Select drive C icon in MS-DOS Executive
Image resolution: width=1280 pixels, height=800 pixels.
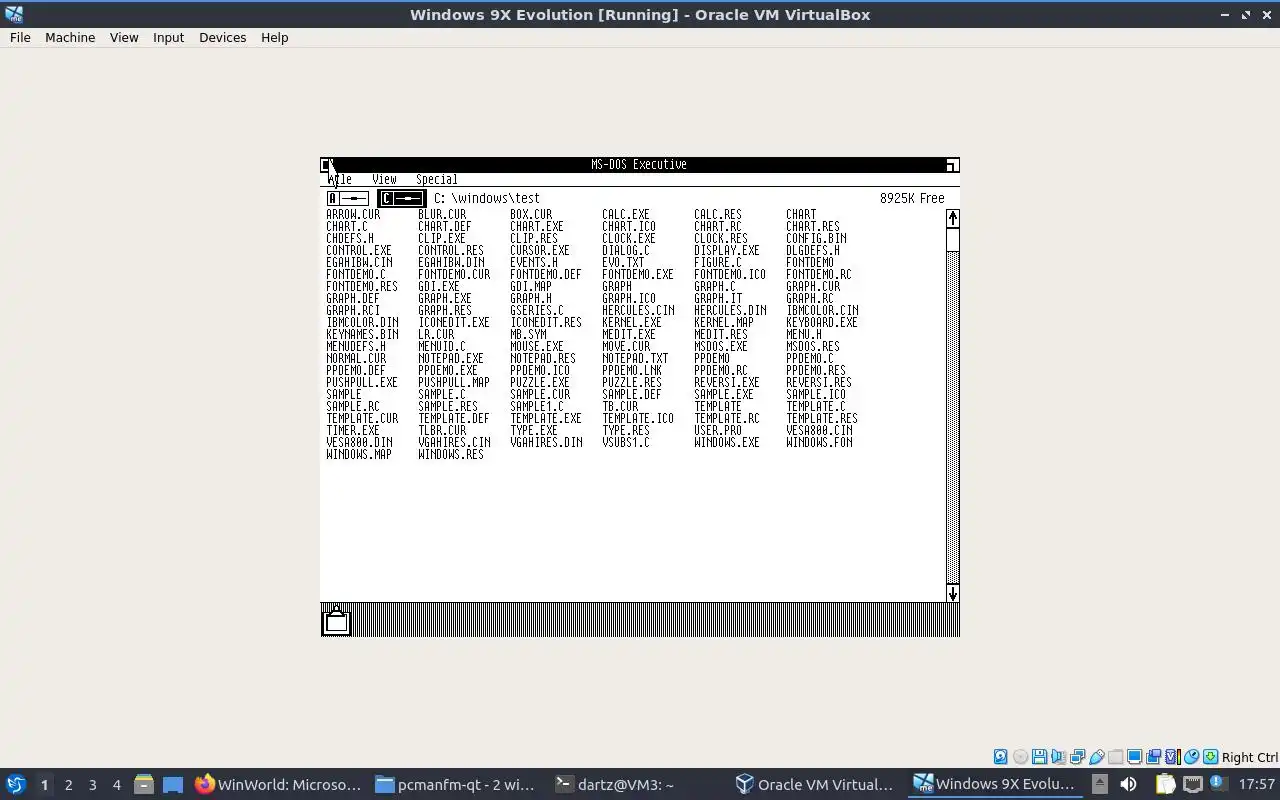401,199
